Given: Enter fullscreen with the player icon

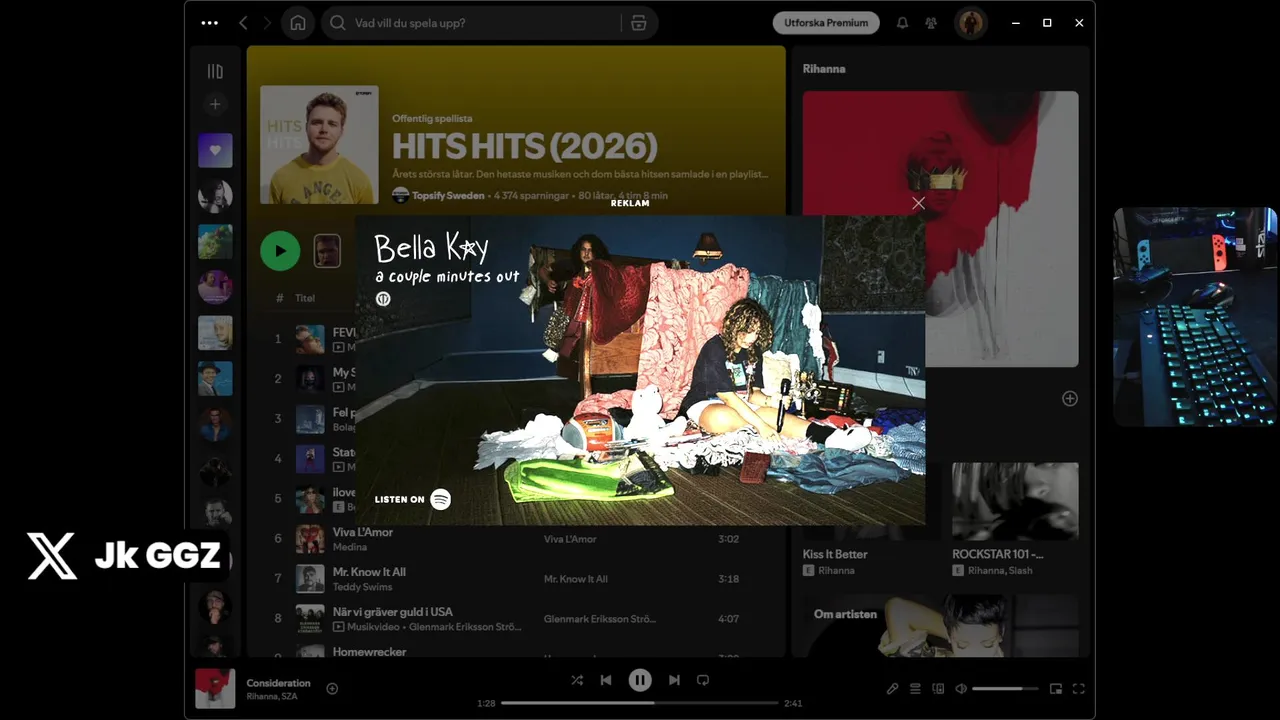Looking at the screenshot, I should click(x=1079, y=688).
